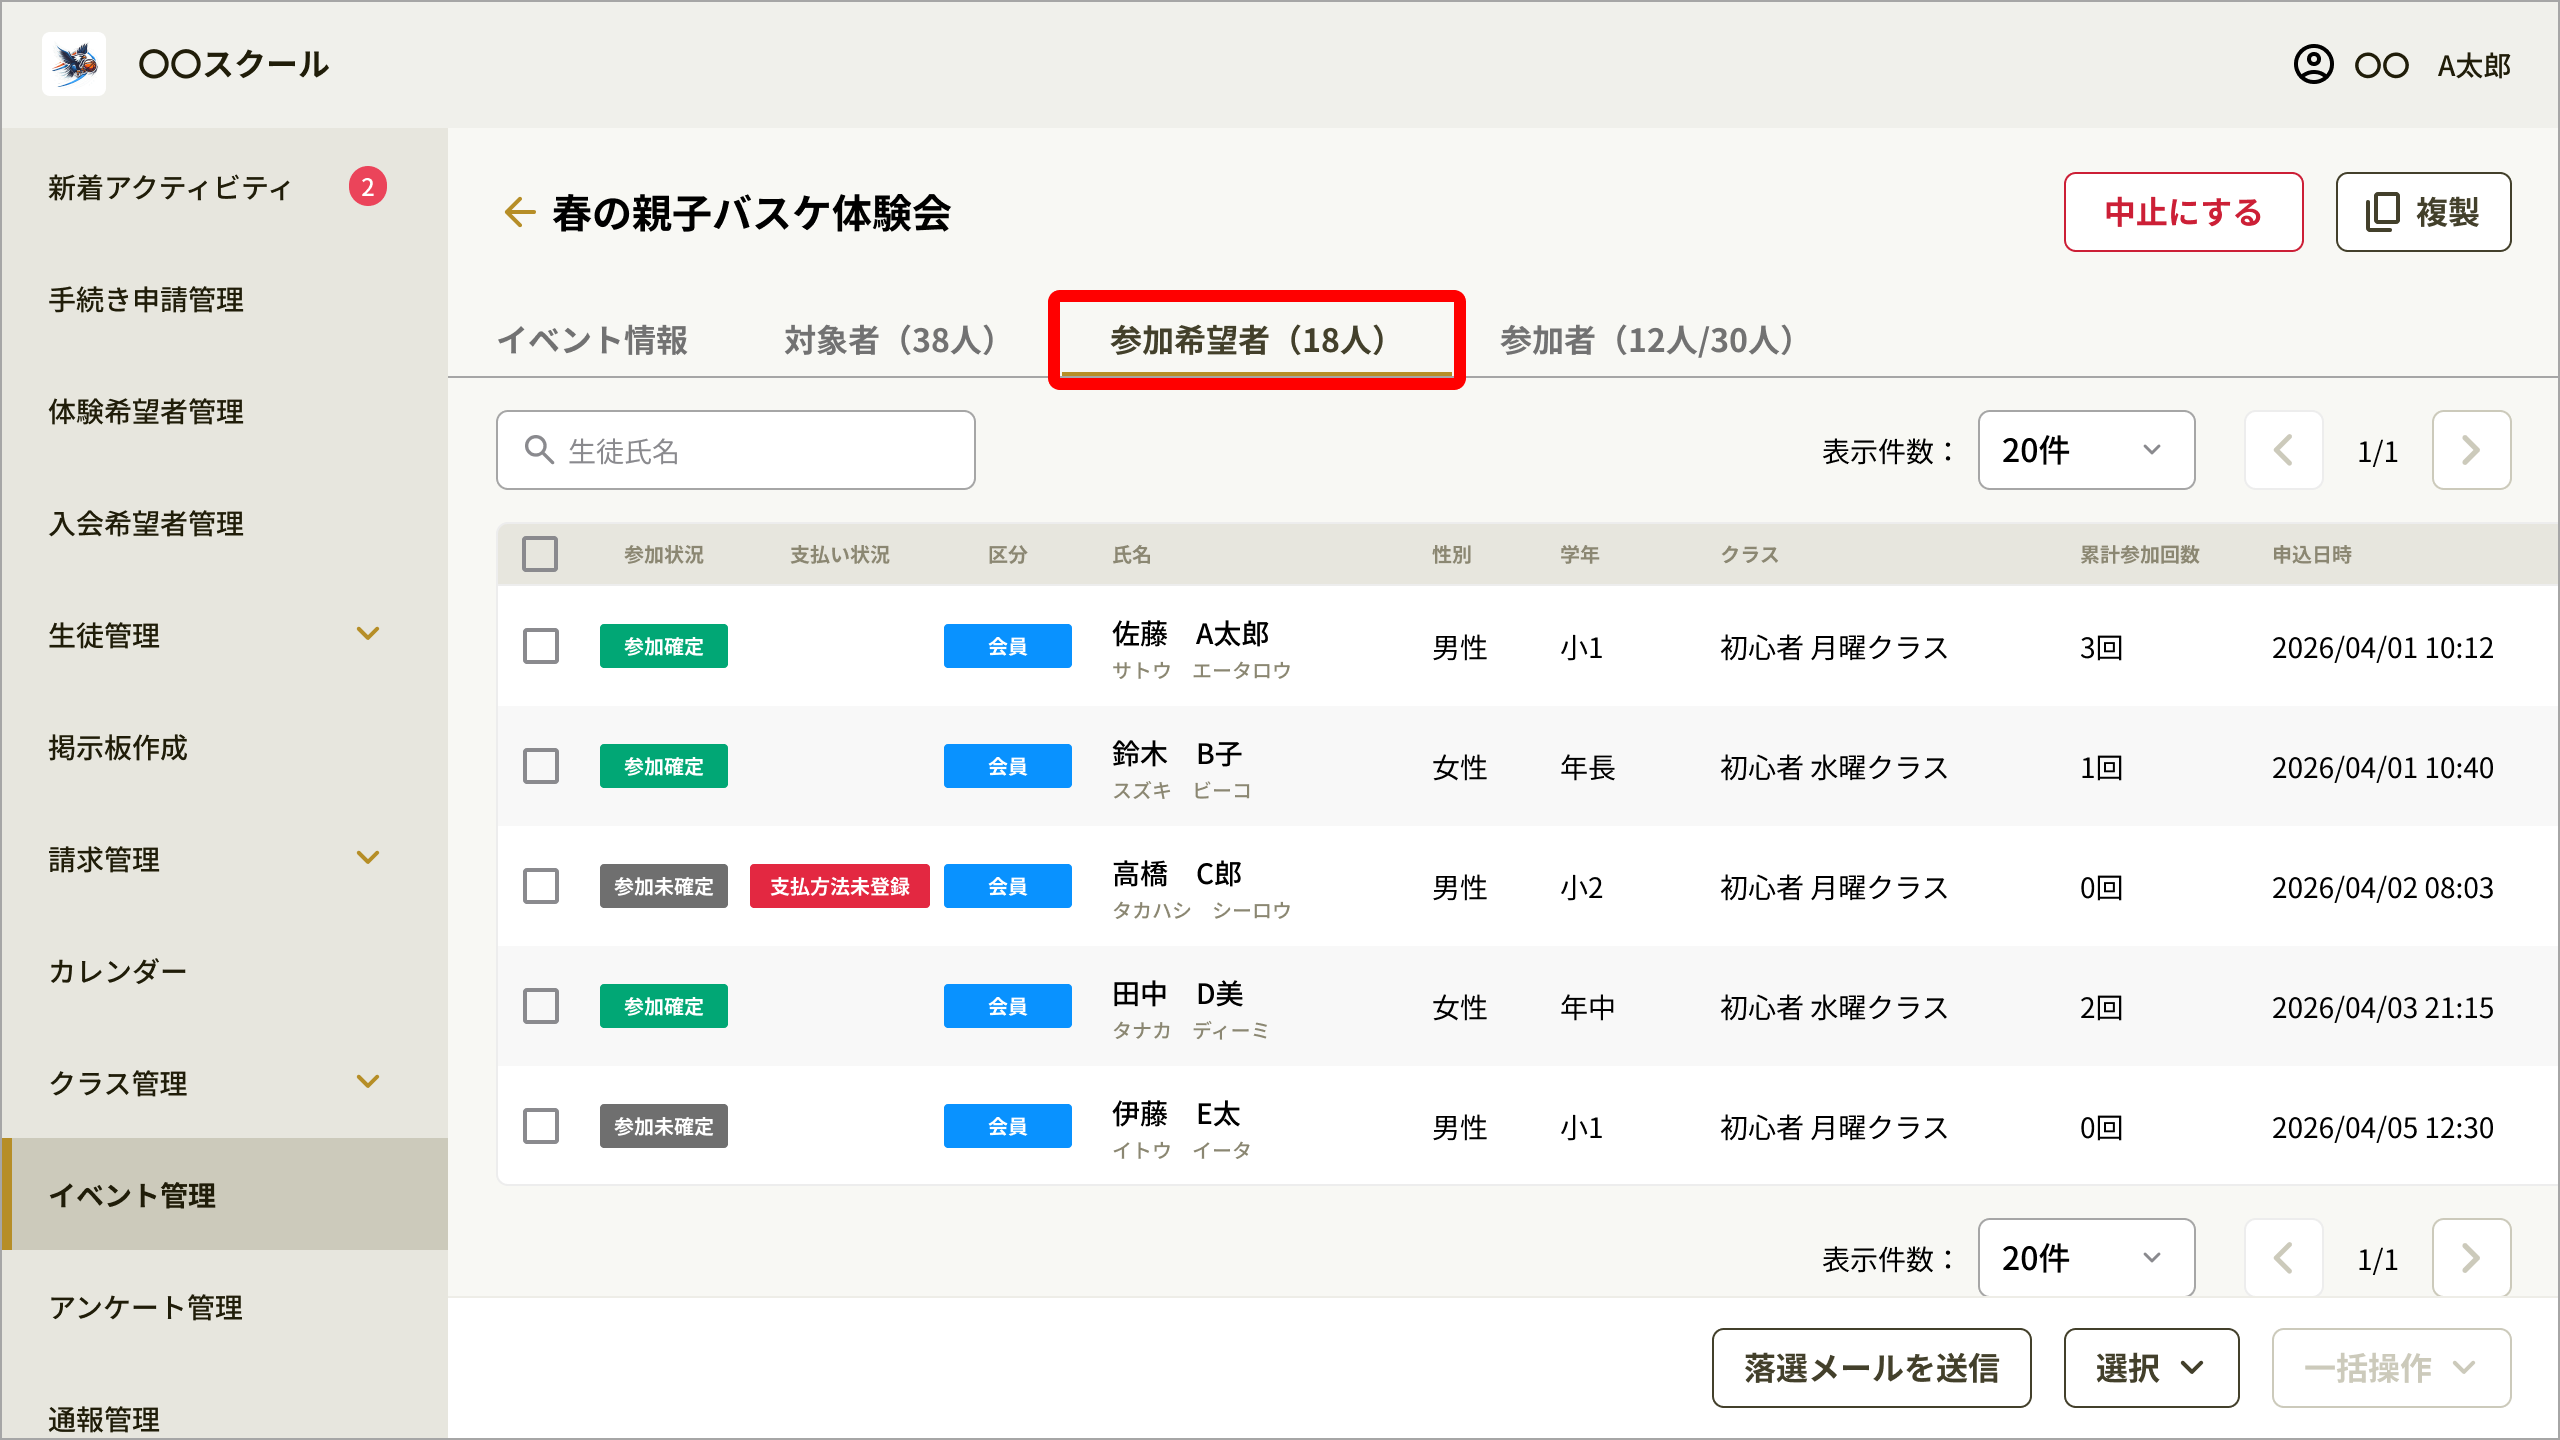The height and width of the screenshot is (1440, 2560).
Task: Open the 一括操作 dropdown
Action: (2391, 1368)
